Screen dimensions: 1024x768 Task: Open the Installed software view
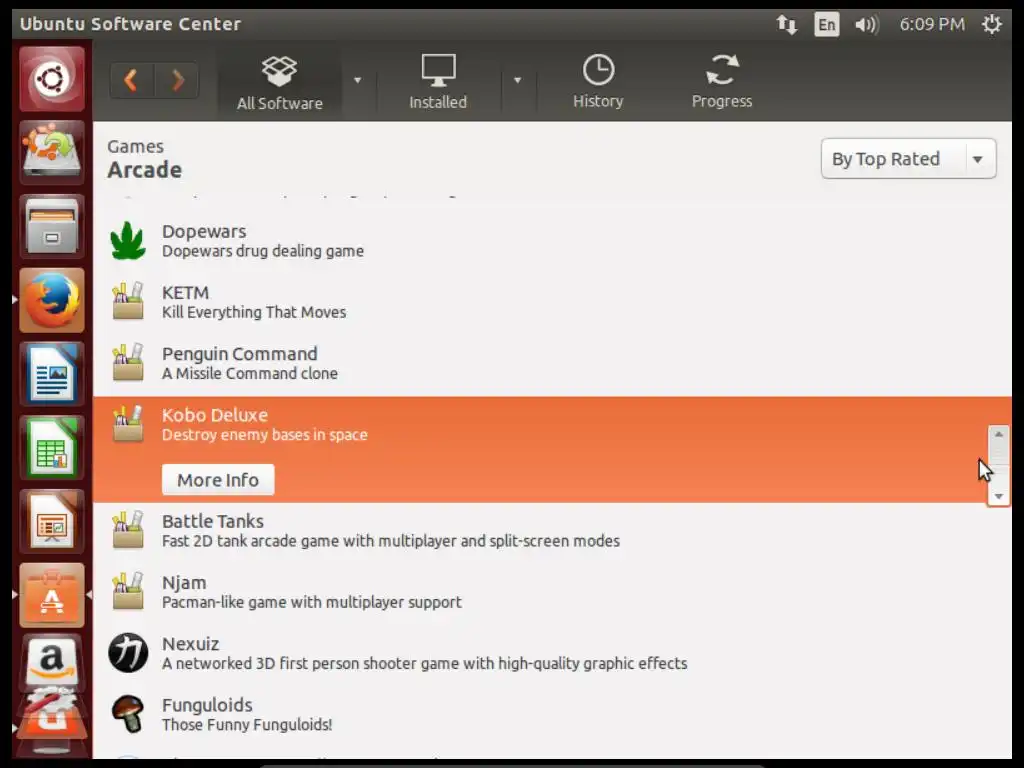click(438, 82)
